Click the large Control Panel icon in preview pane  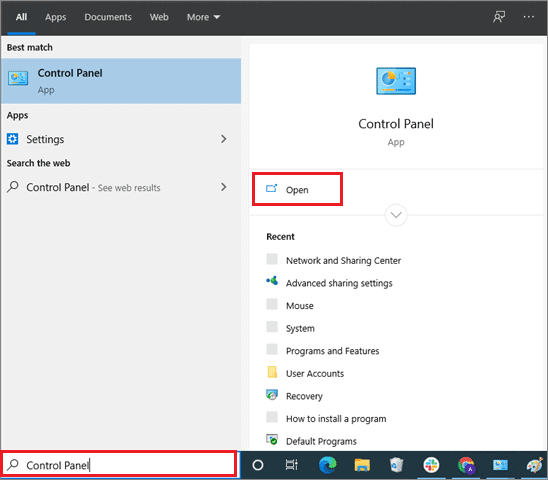coord(396,81)
